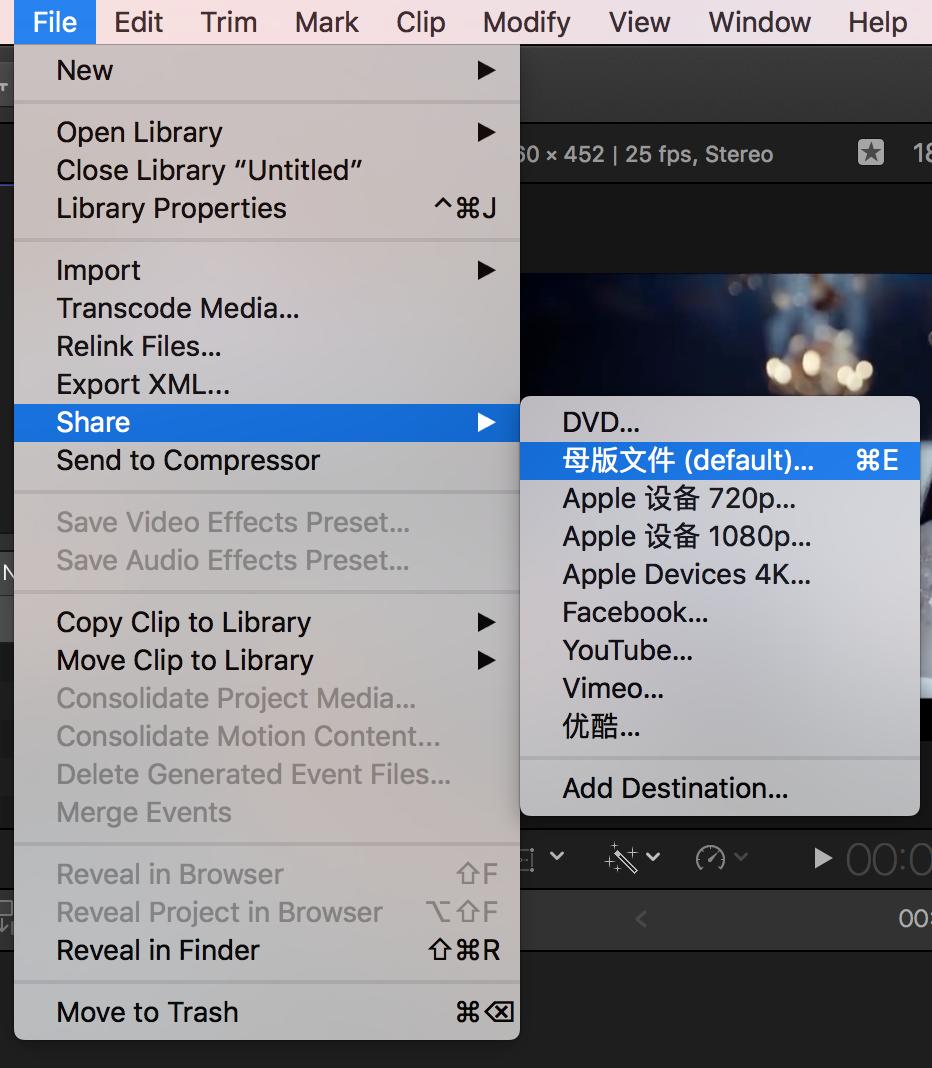Share to YouTube...
This screenshot has height=1068, width=932.
(x=719, y=650)
